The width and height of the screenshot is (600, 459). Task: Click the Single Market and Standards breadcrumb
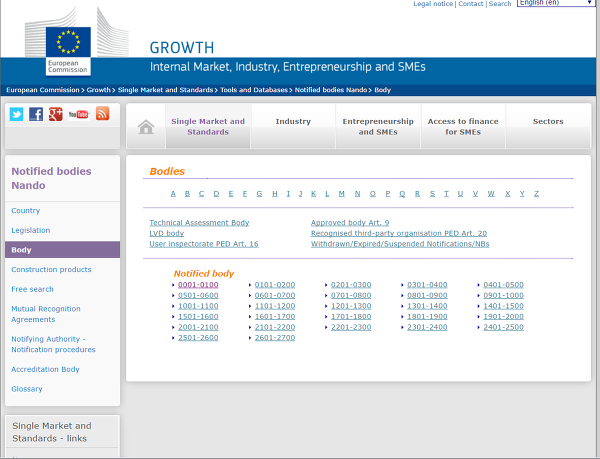pos(165,90)
